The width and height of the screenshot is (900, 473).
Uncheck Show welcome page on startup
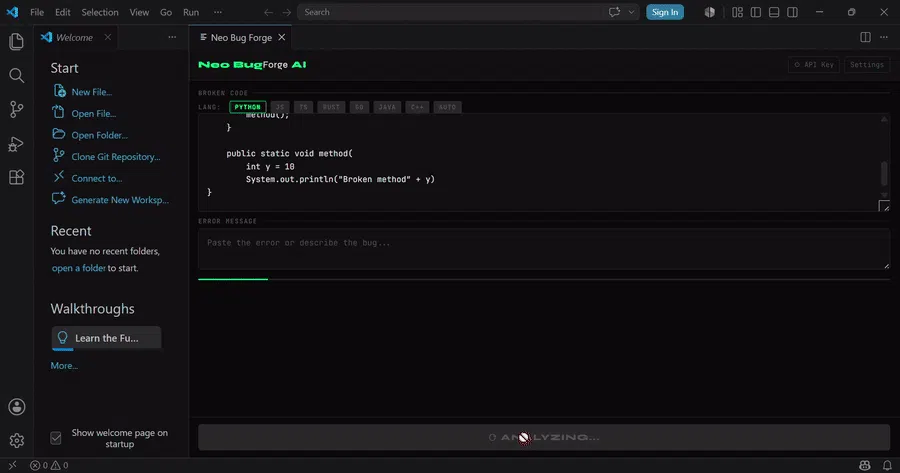pyautogui.click(x=56, y=438)
